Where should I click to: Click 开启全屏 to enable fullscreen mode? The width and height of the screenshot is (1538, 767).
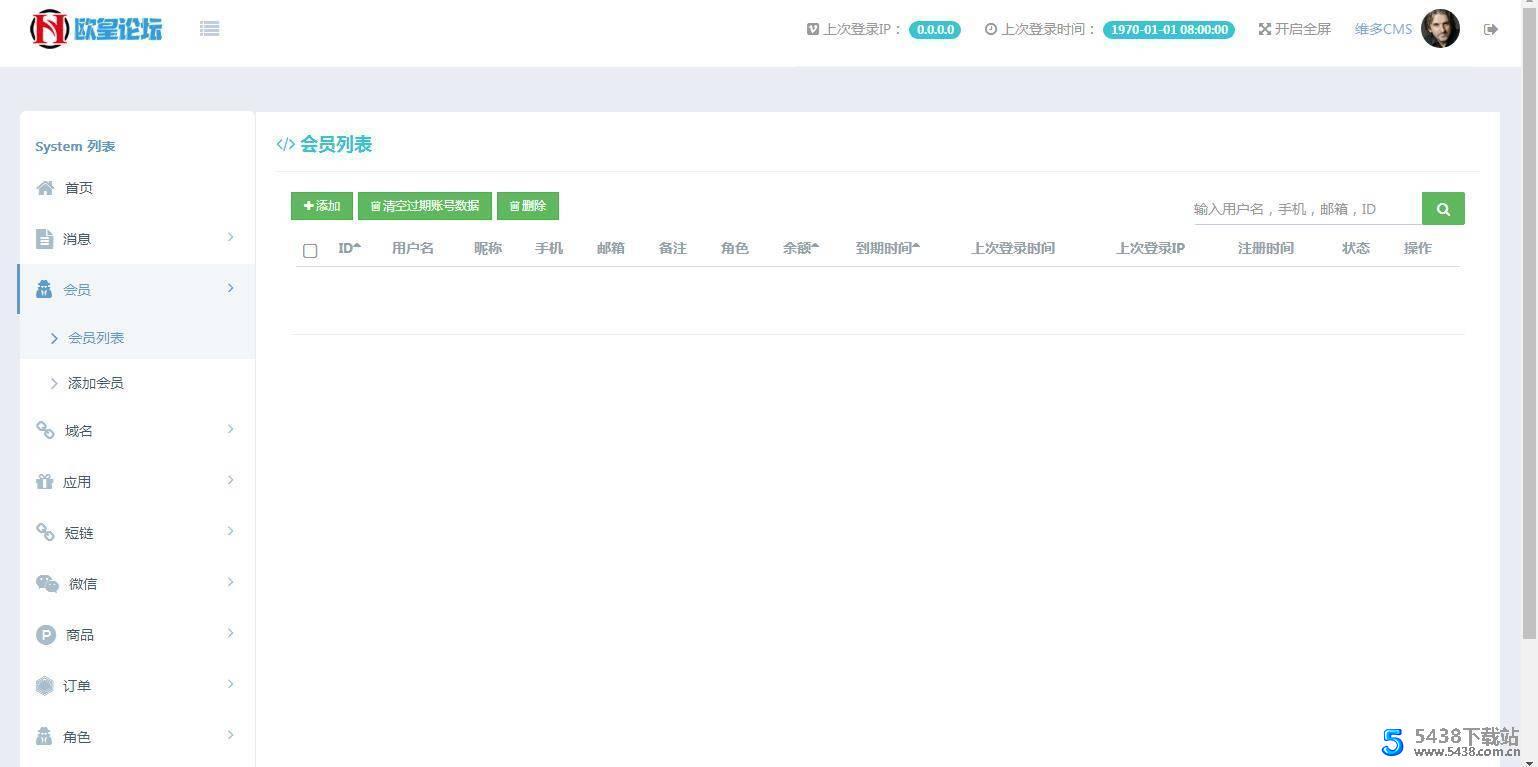point(1294,29)
